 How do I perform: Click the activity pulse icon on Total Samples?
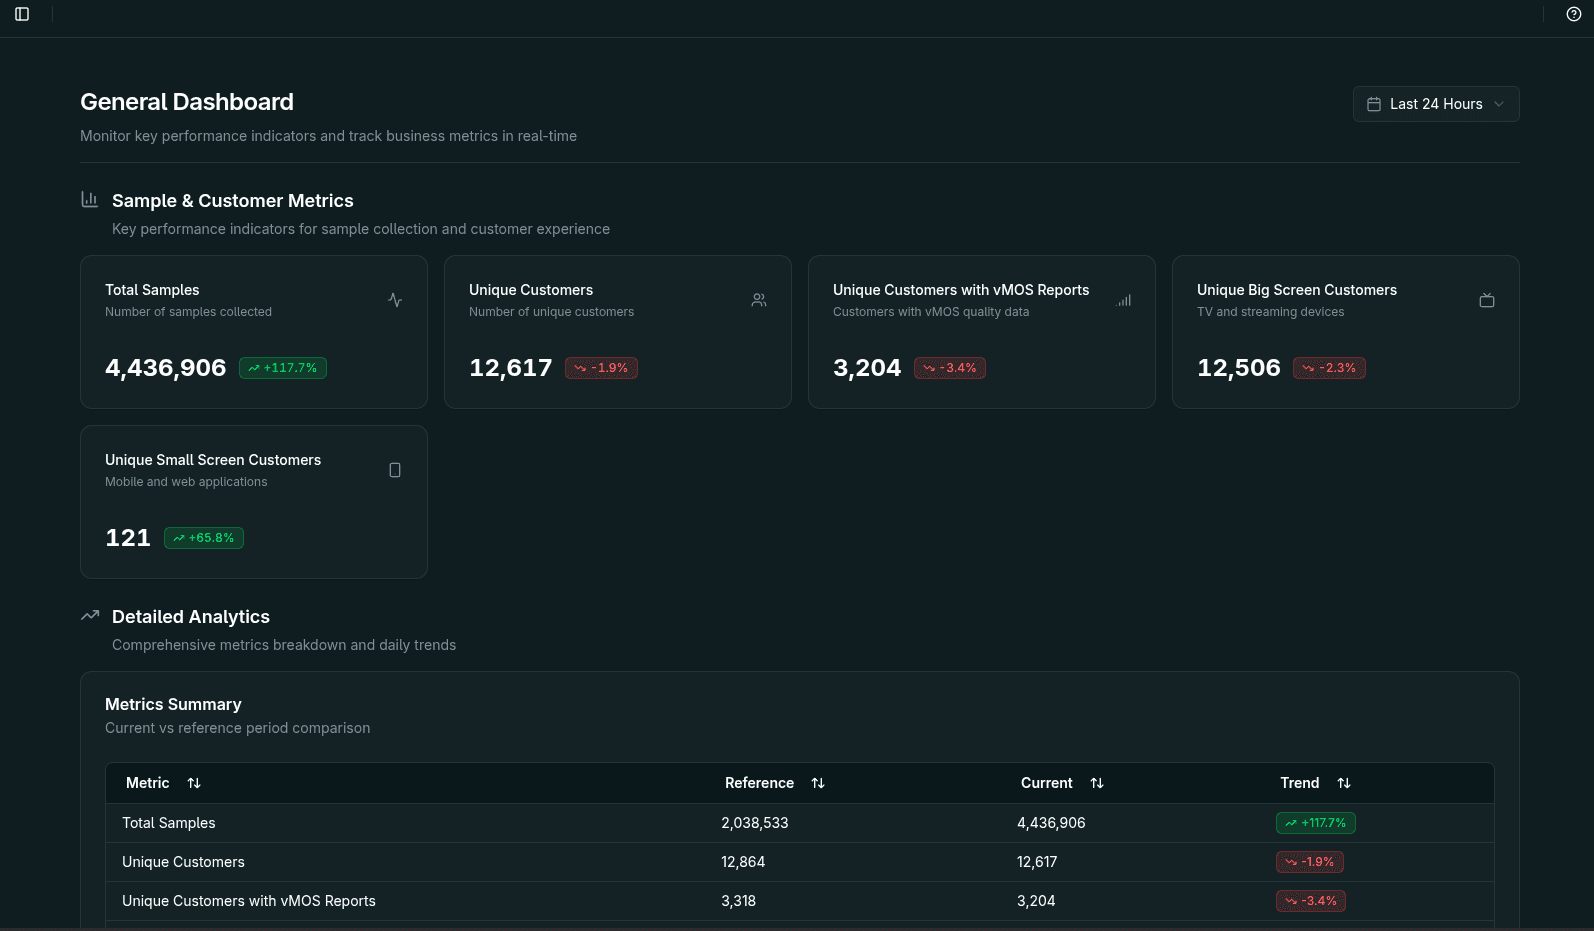coord(395,300)
